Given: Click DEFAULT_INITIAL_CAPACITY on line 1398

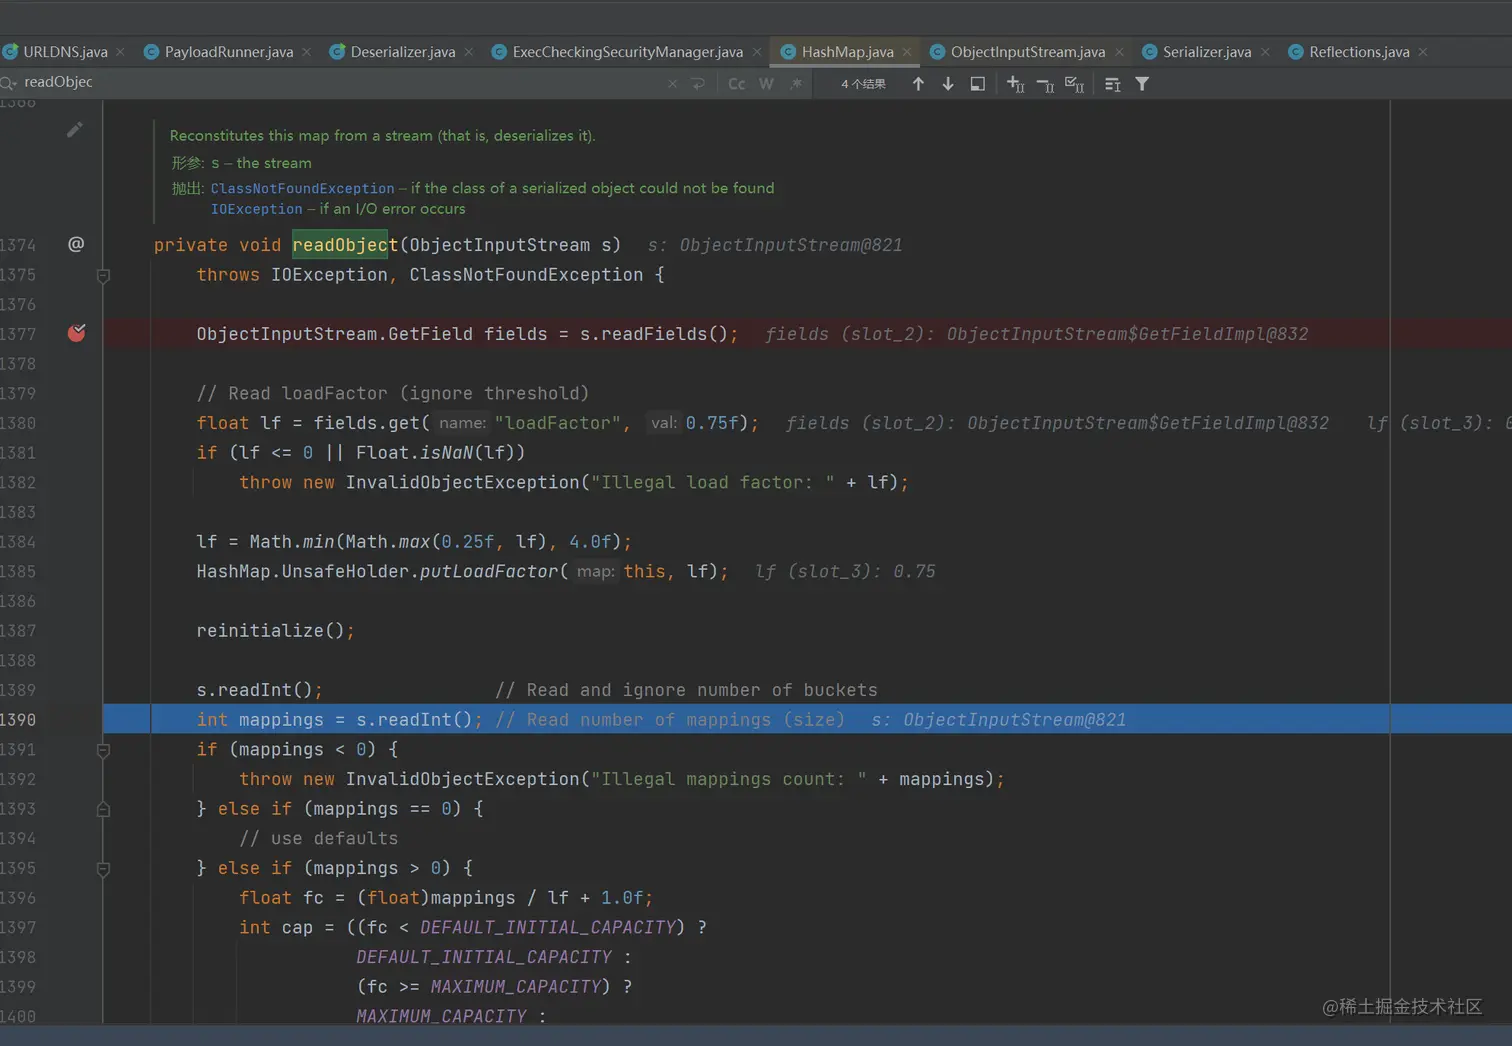Looking at the screenshot, I should 484,957.
